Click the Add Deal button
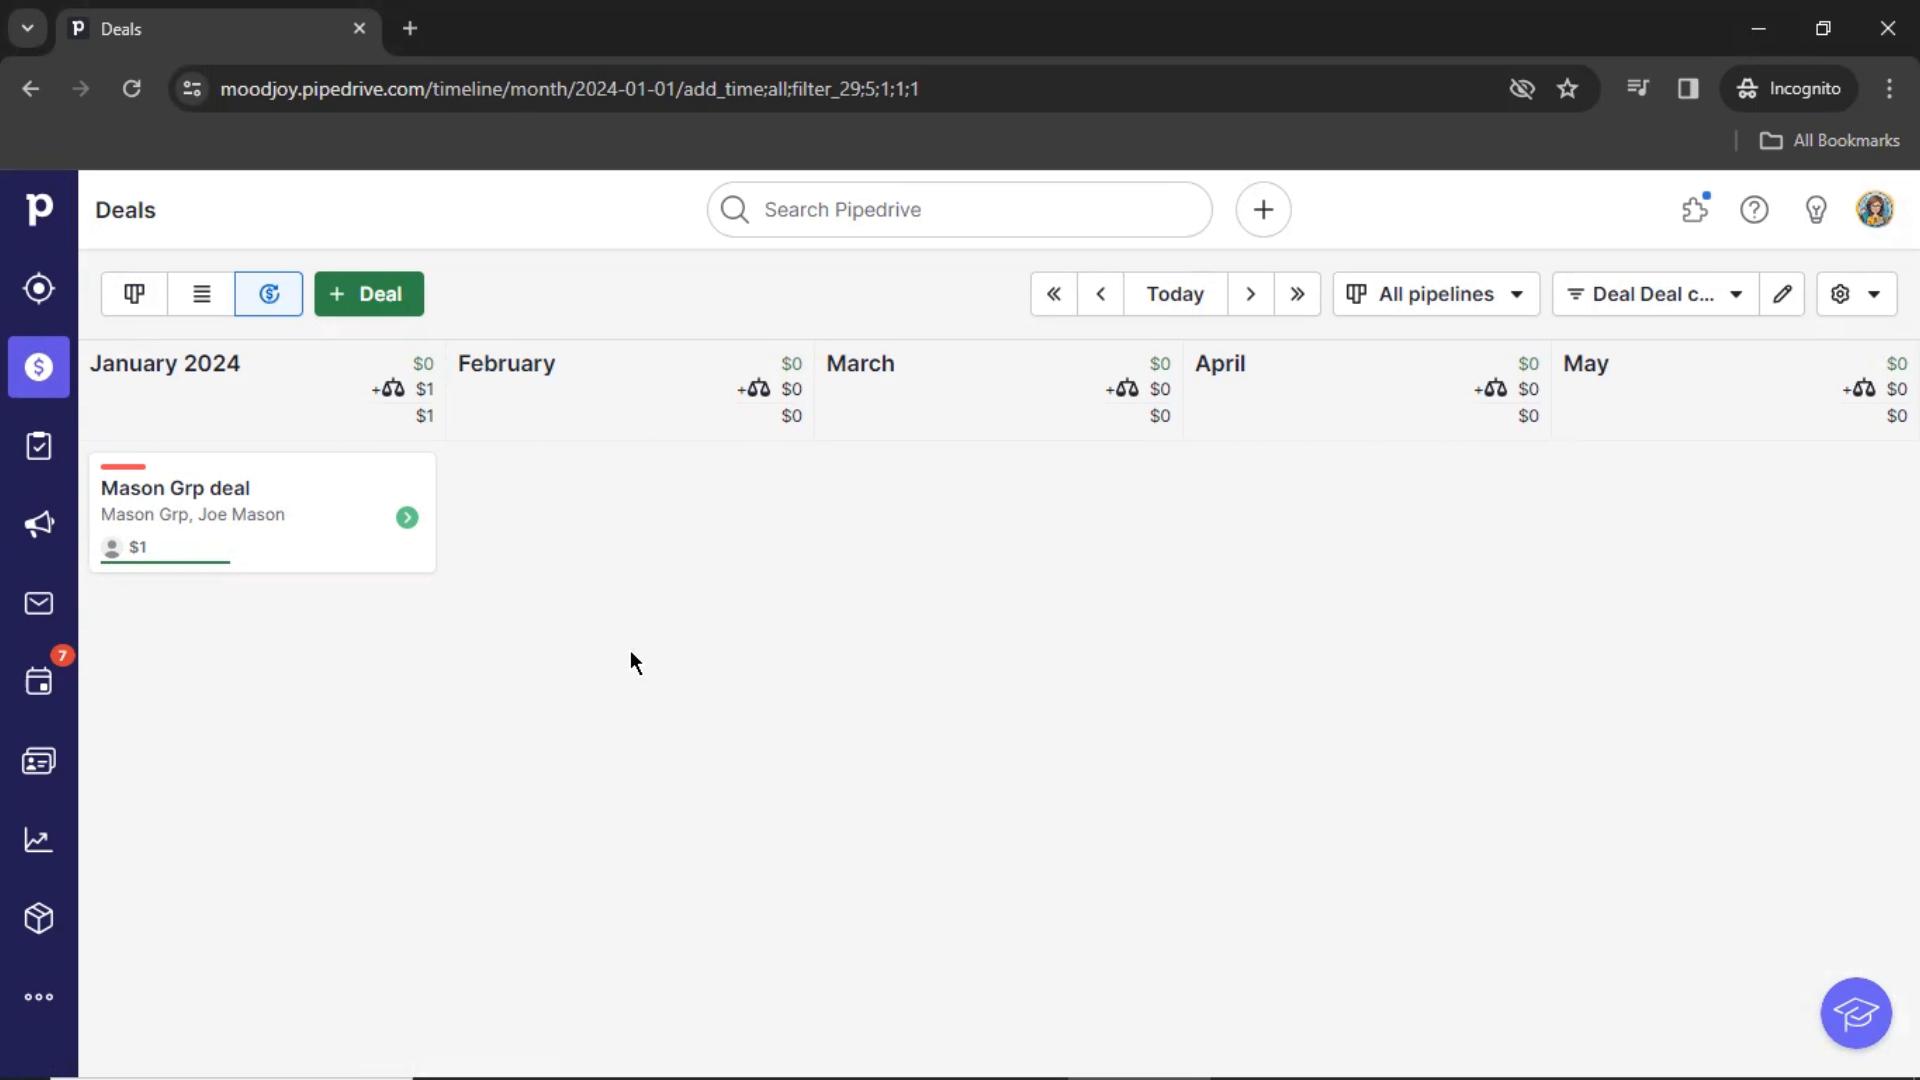This screenshot has height=1080, width=1920. click(367, 293)
